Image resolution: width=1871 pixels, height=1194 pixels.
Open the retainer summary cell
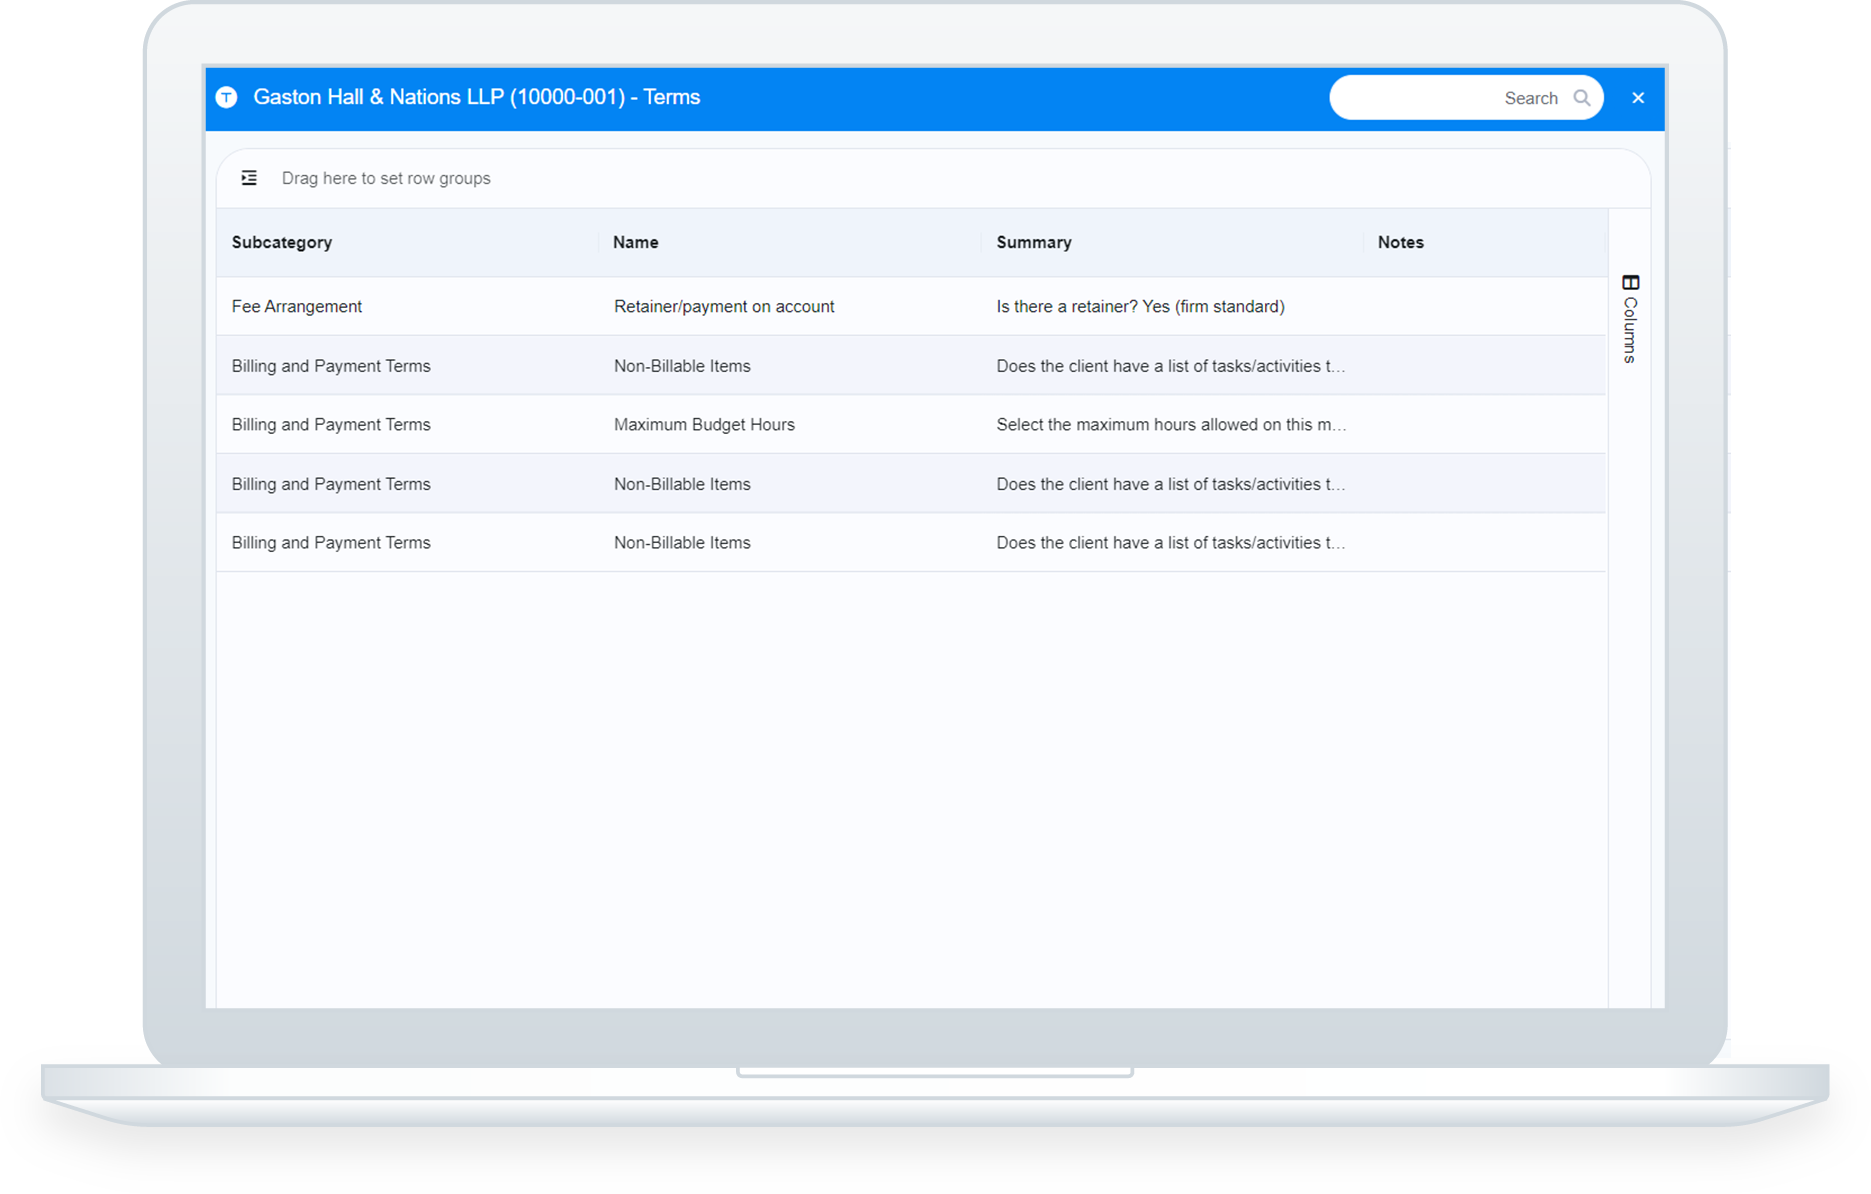(1140, 306)
